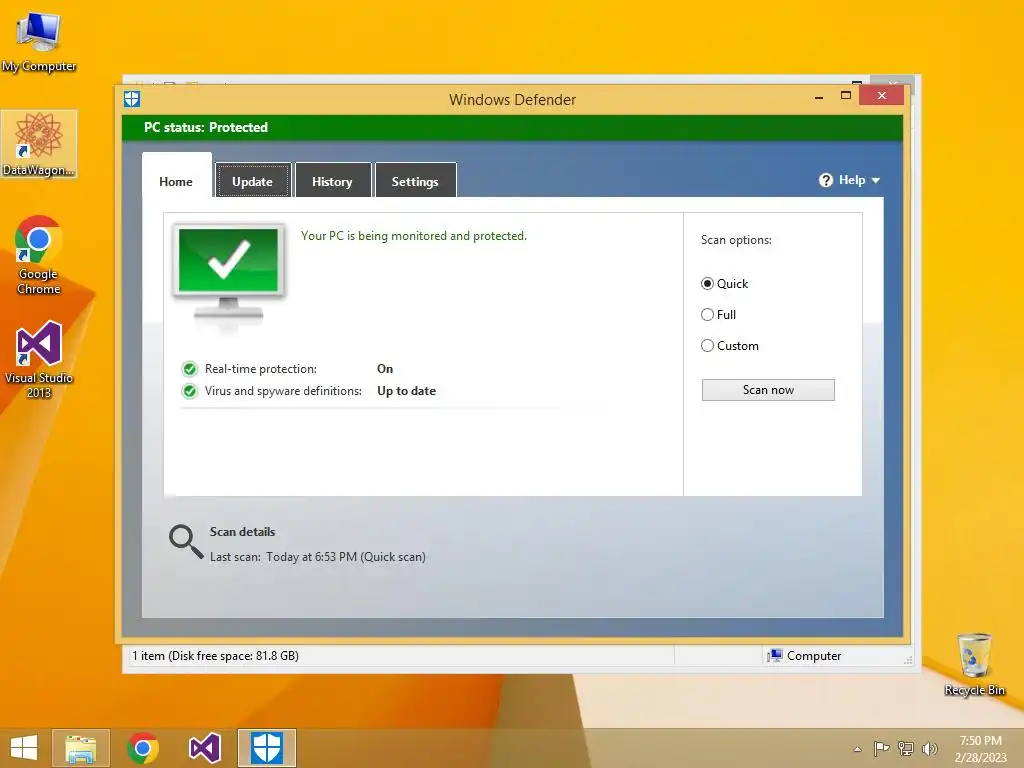
Task: Click the Virus and spyware definitions check icon
Action: tap(189, 391)
